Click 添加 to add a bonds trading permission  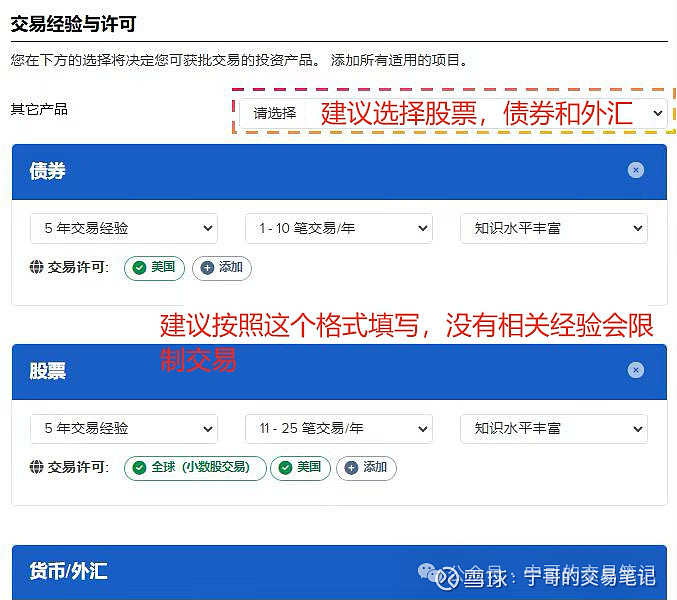click(x=222, y=268)
